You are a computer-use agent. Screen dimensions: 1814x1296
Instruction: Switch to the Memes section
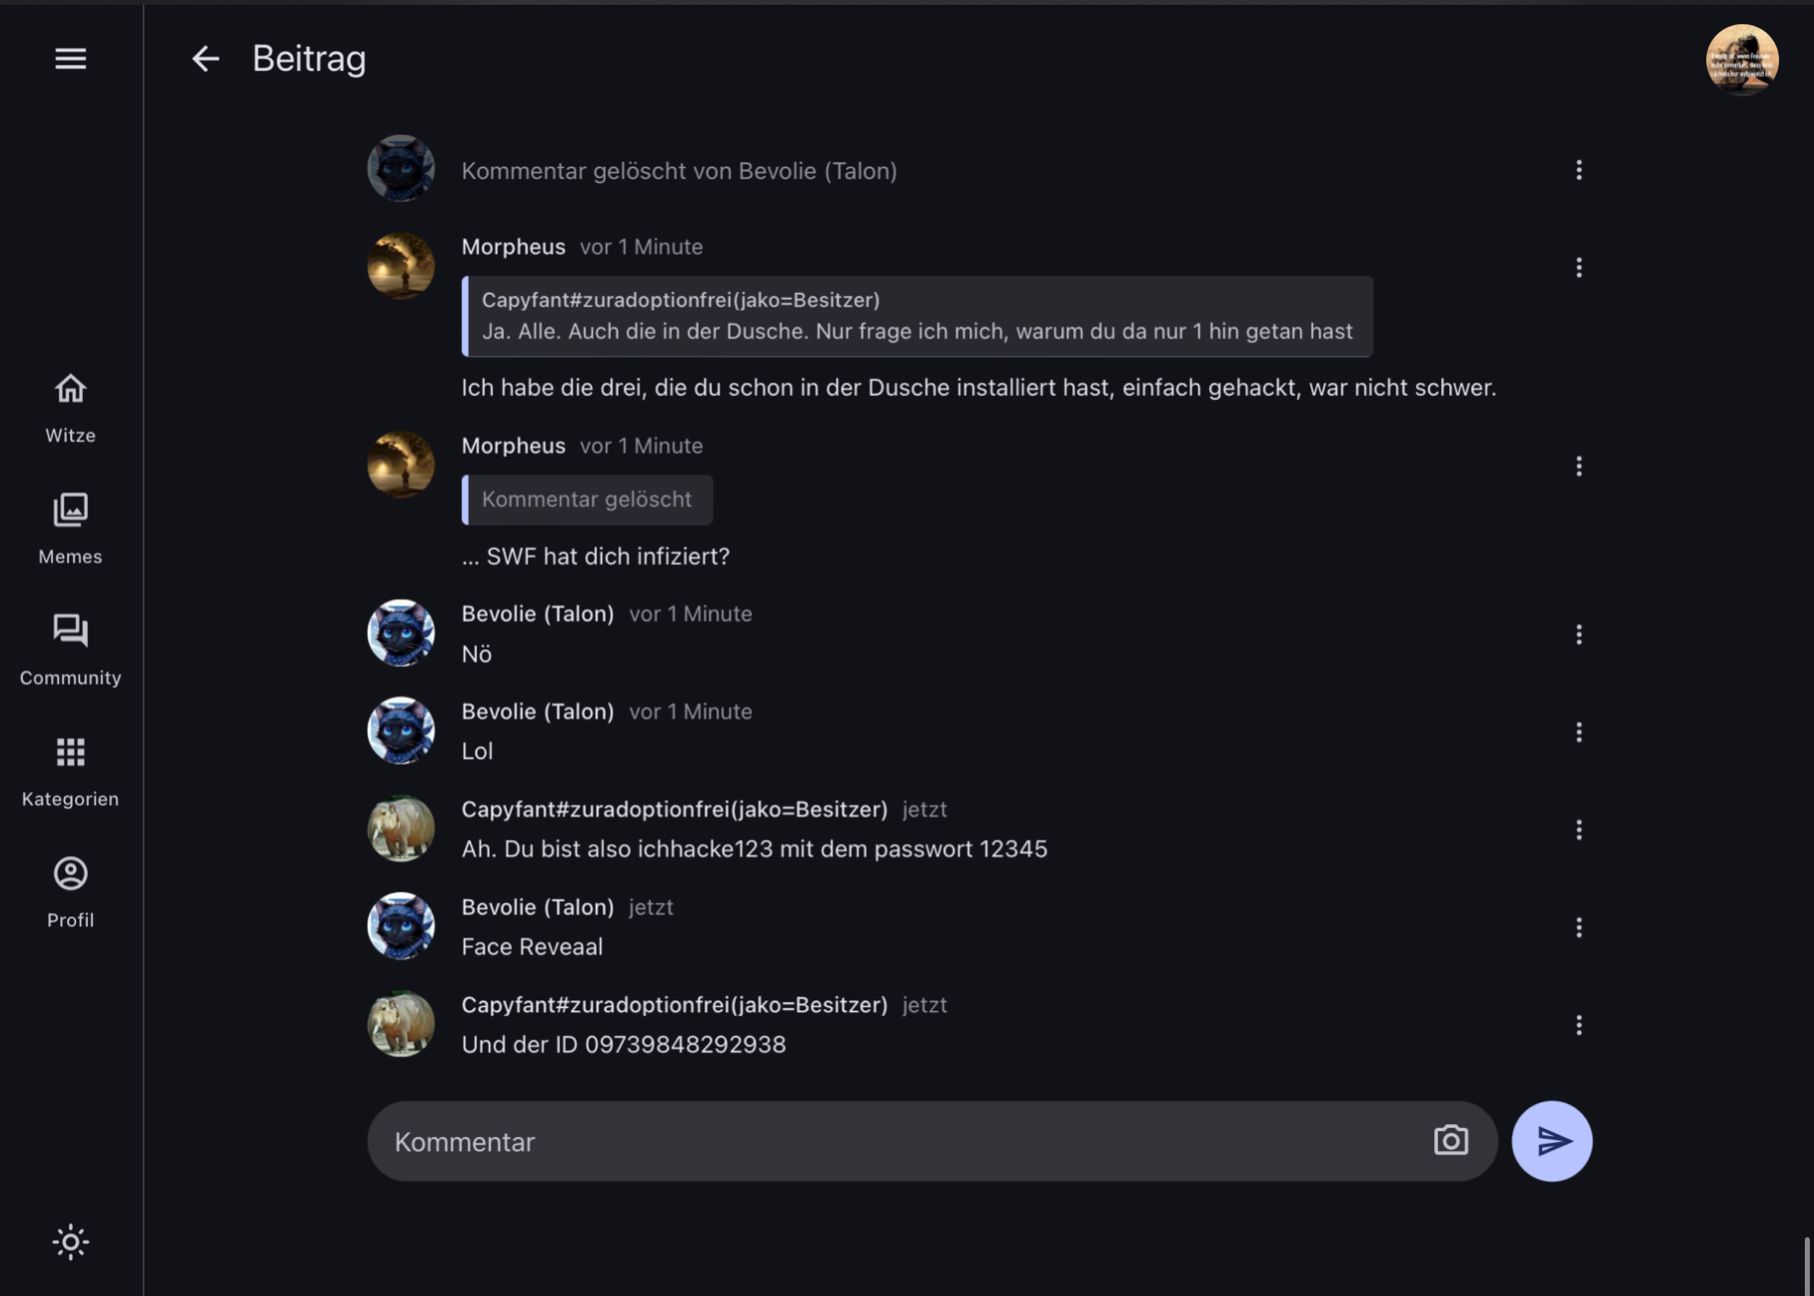(x=70, y=528)
